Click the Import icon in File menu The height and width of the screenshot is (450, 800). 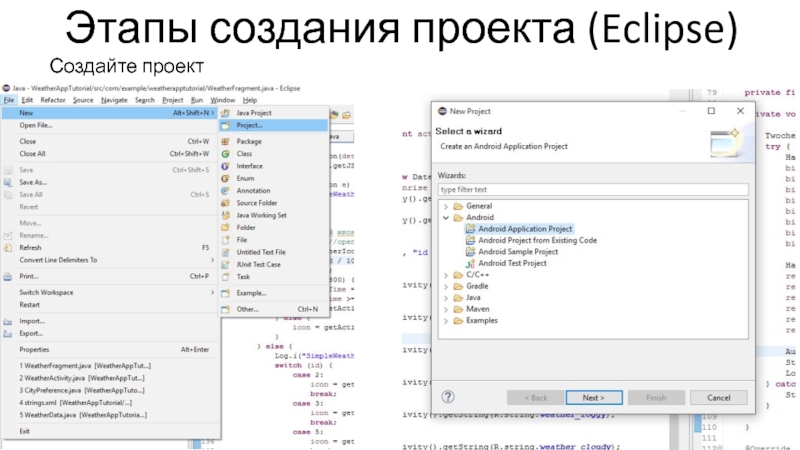8,321
